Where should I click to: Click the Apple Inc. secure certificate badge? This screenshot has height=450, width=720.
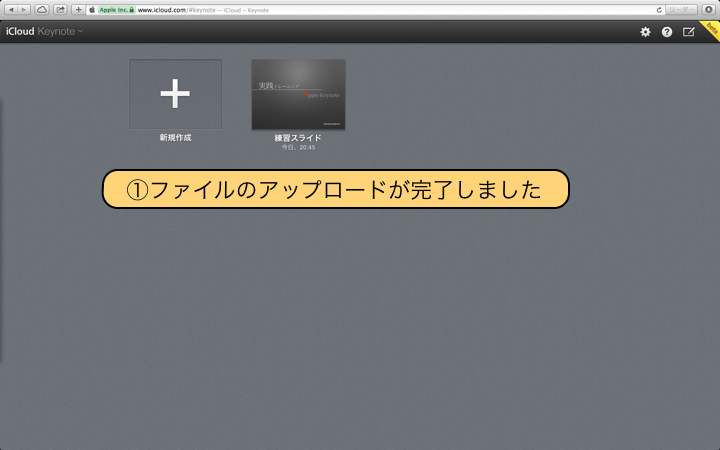coord(116,10)
